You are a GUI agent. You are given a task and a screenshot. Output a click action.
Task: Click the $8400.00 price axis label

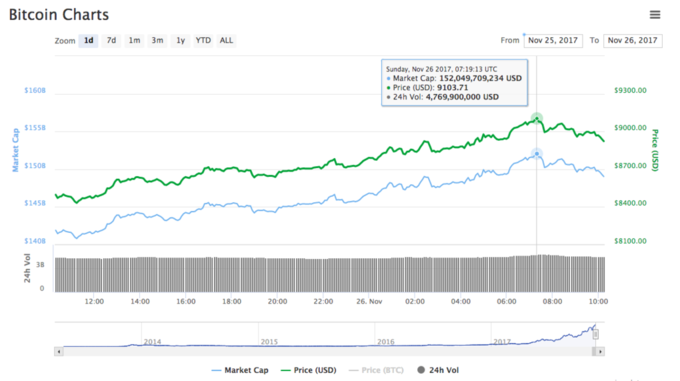point(630,203)
